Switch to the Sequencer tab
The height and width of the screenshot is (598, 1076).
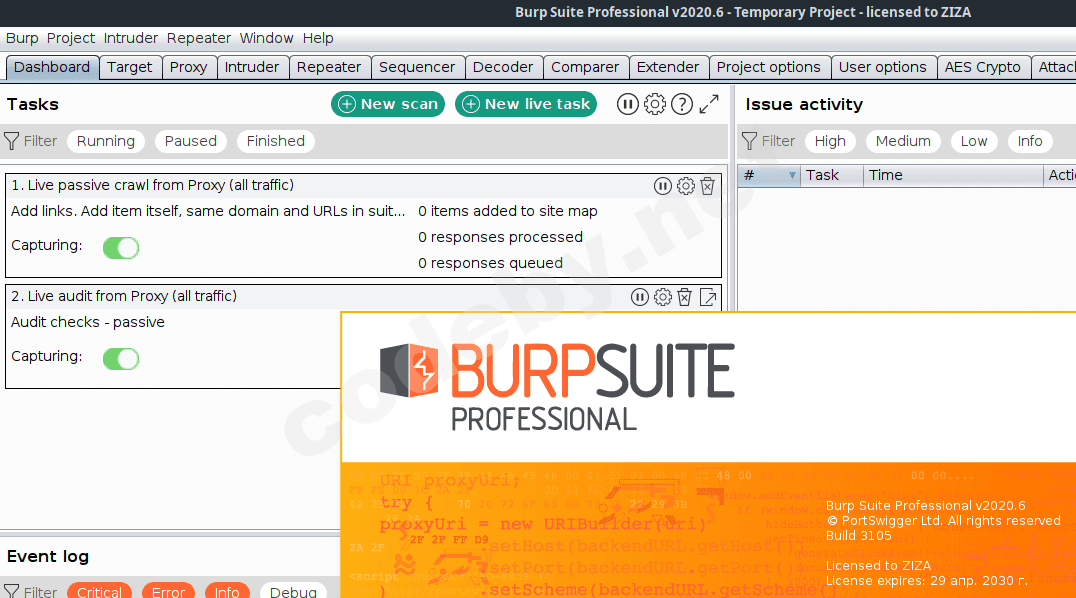click(x=417, y=67)
